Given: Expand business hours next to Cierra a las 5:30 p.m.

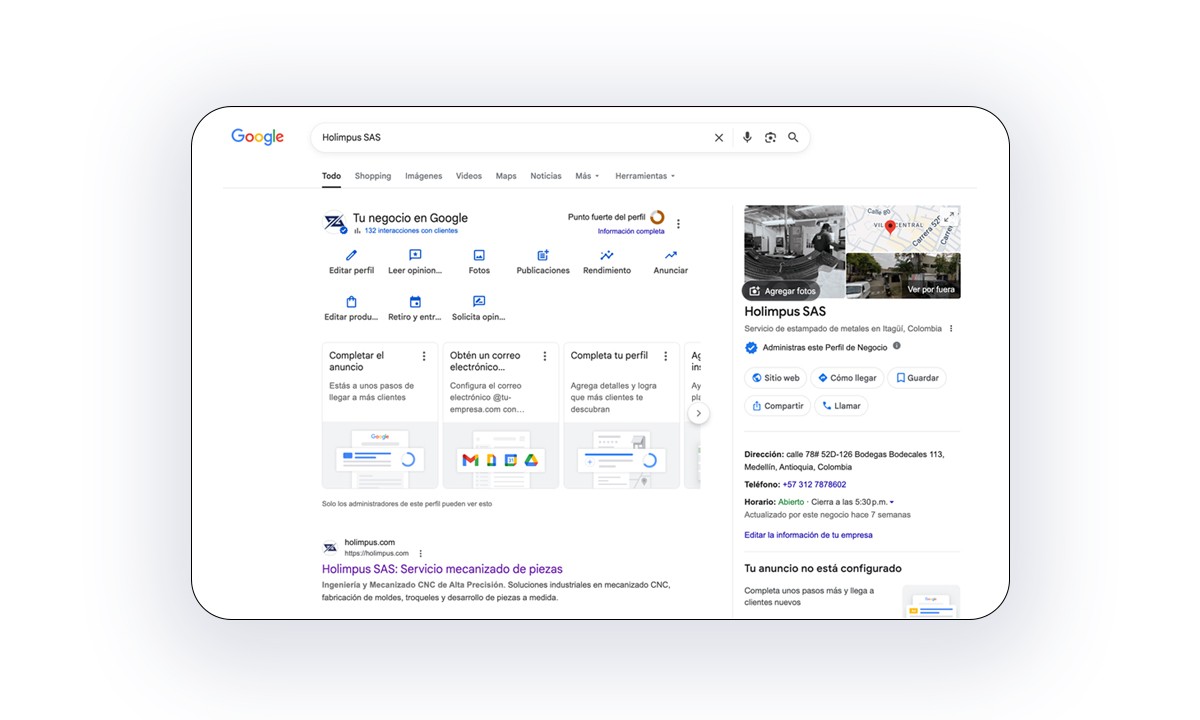Looking at the screenshot, I should click(891, 502).
